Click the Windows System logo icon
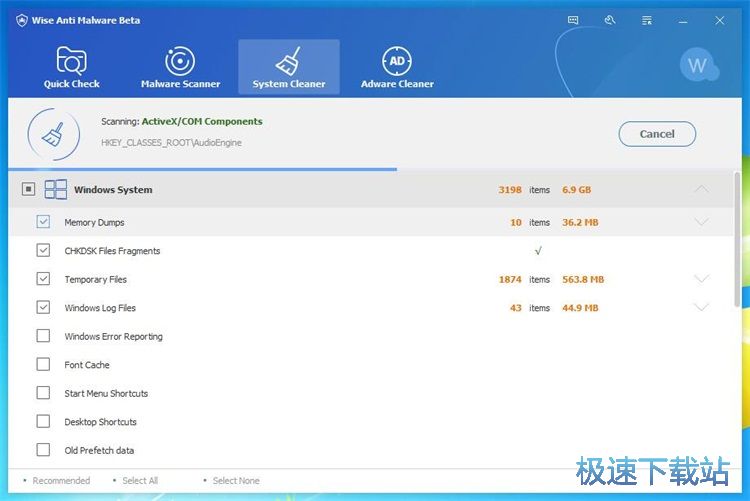 coord(55,189)
